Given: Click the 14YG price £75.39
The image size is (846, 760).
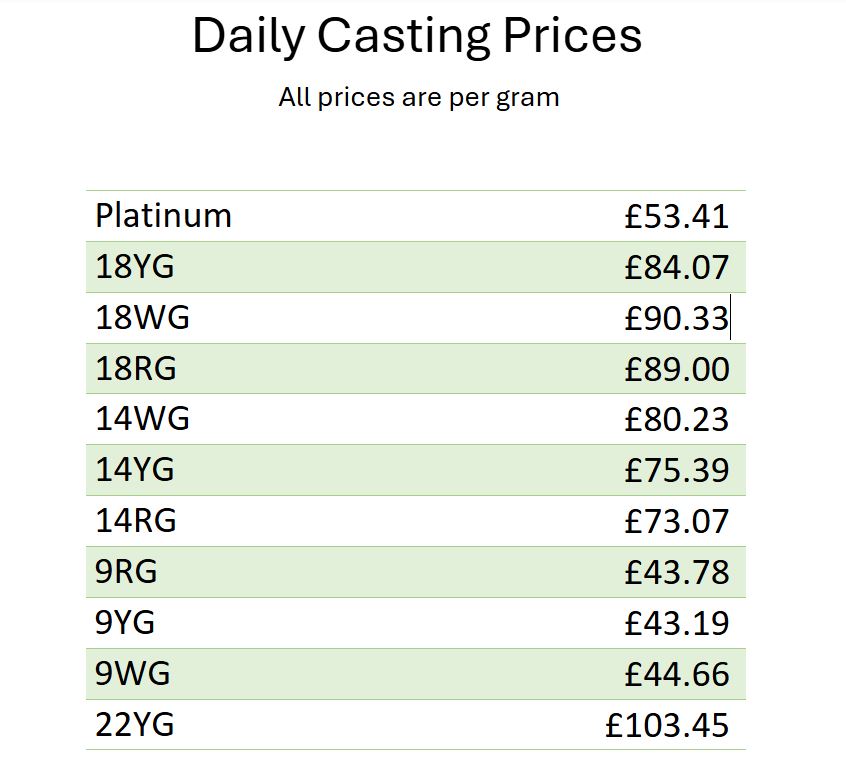Looking at the screenshot, I should pos(677,470).
